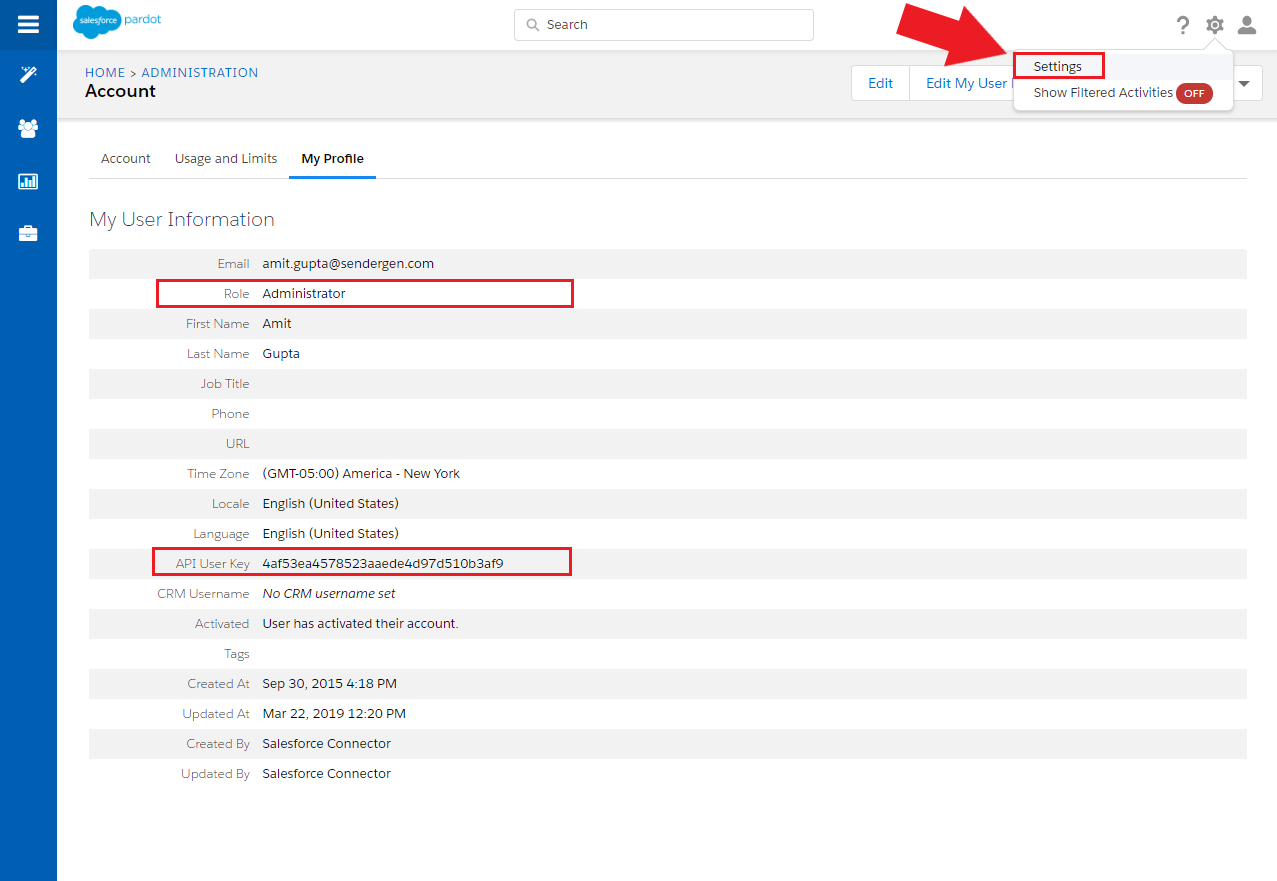Screen dimensions: 1277x881
Task: Click Updated At date Mar 22, 2019
Action: (334, 714)
